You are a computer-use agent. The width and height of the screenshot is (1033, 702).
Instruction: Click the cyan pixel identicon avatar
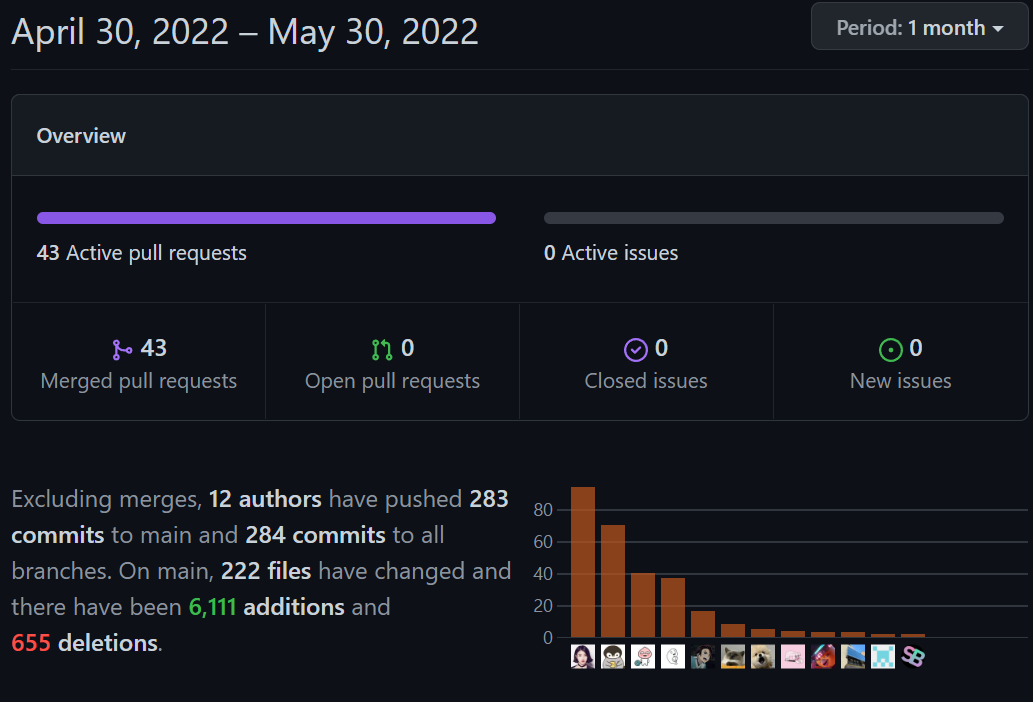point(883,657)
